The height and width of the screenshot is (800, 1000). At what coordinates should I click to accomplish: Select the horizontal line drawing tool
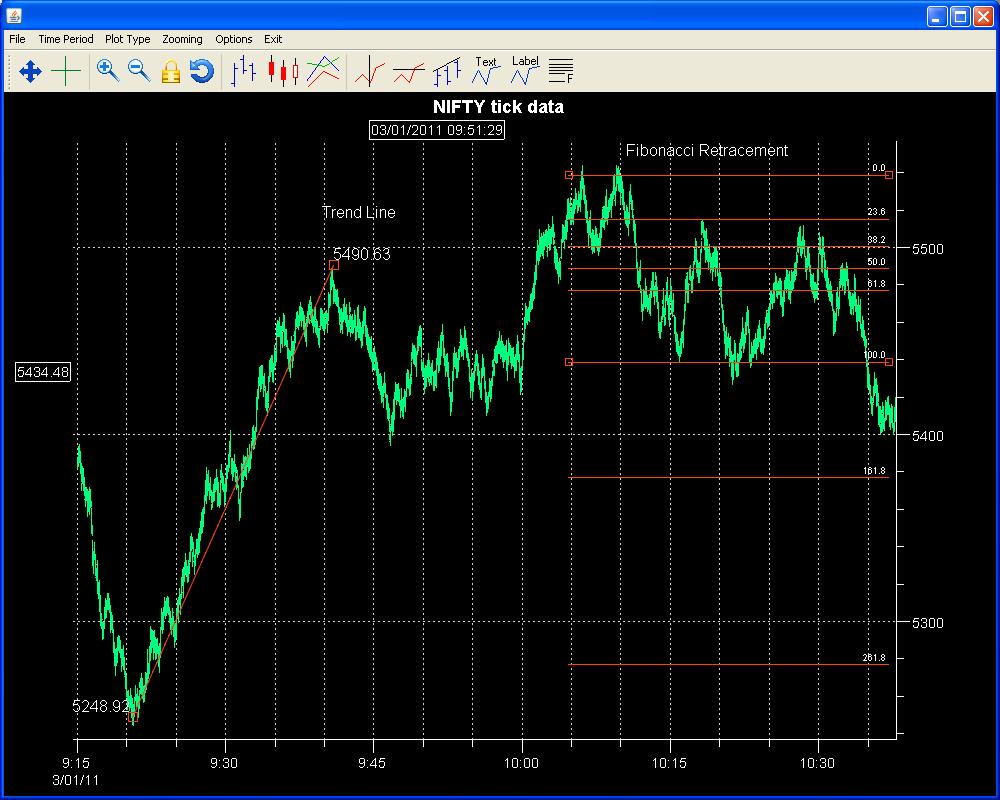click(409, 73)
